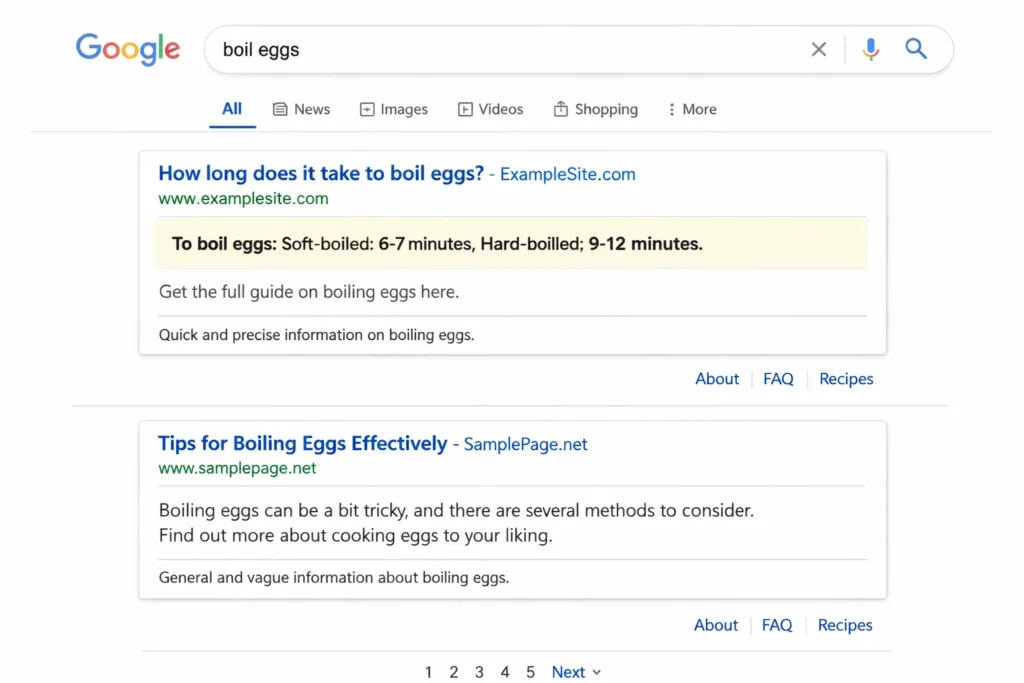Switch to the News tab
Image resolution: width=1024 pixels, height=683 pixels.
click(301, 109)
